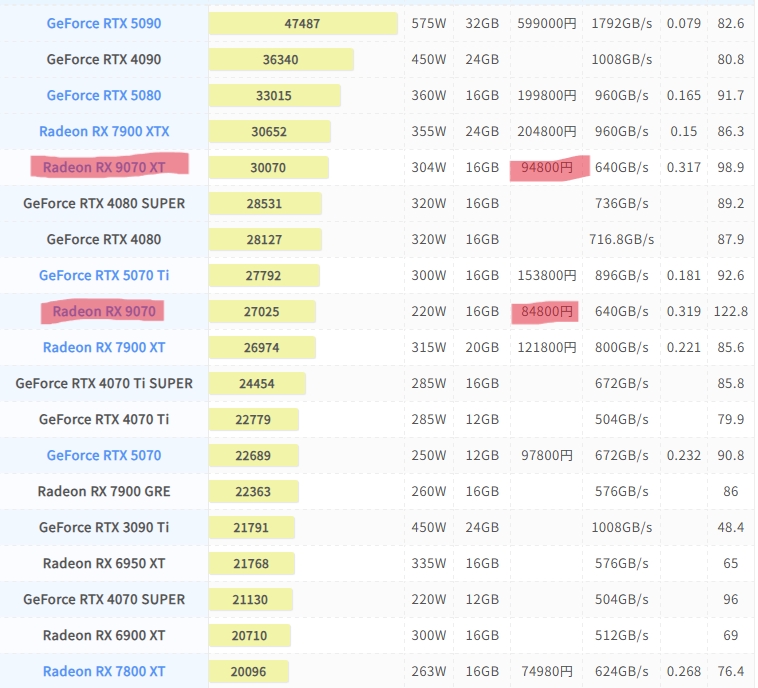The image size is (758, 688).
Task: Click the 1792GB/s bandwidth value
Action: (622, 23)
